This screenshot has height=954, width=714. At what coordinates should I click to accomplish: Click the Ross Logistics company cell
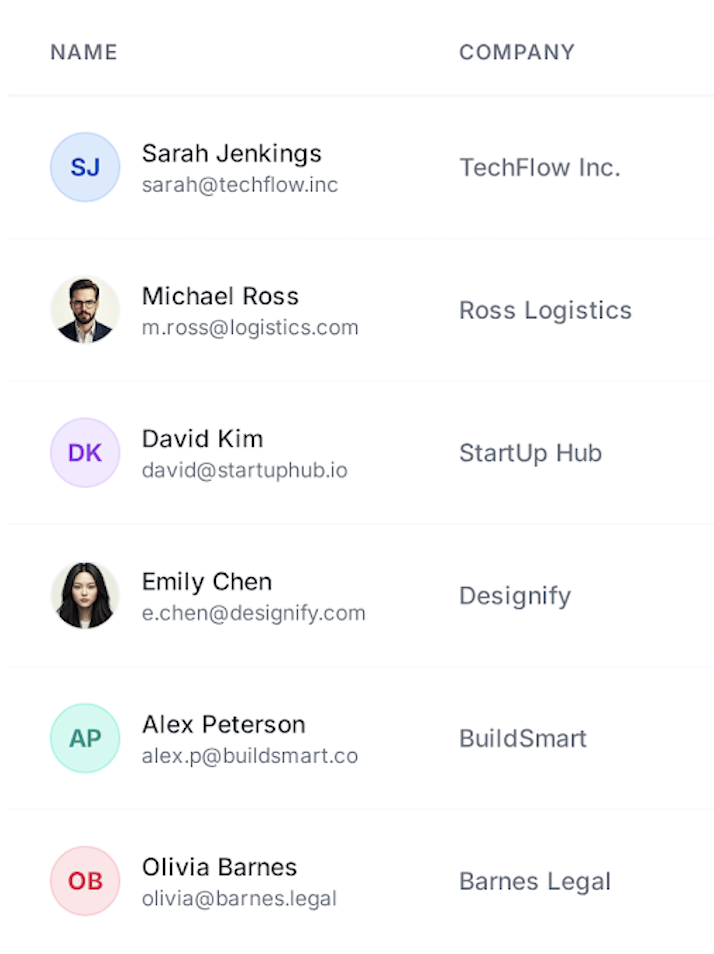click(x=545, y=311)
